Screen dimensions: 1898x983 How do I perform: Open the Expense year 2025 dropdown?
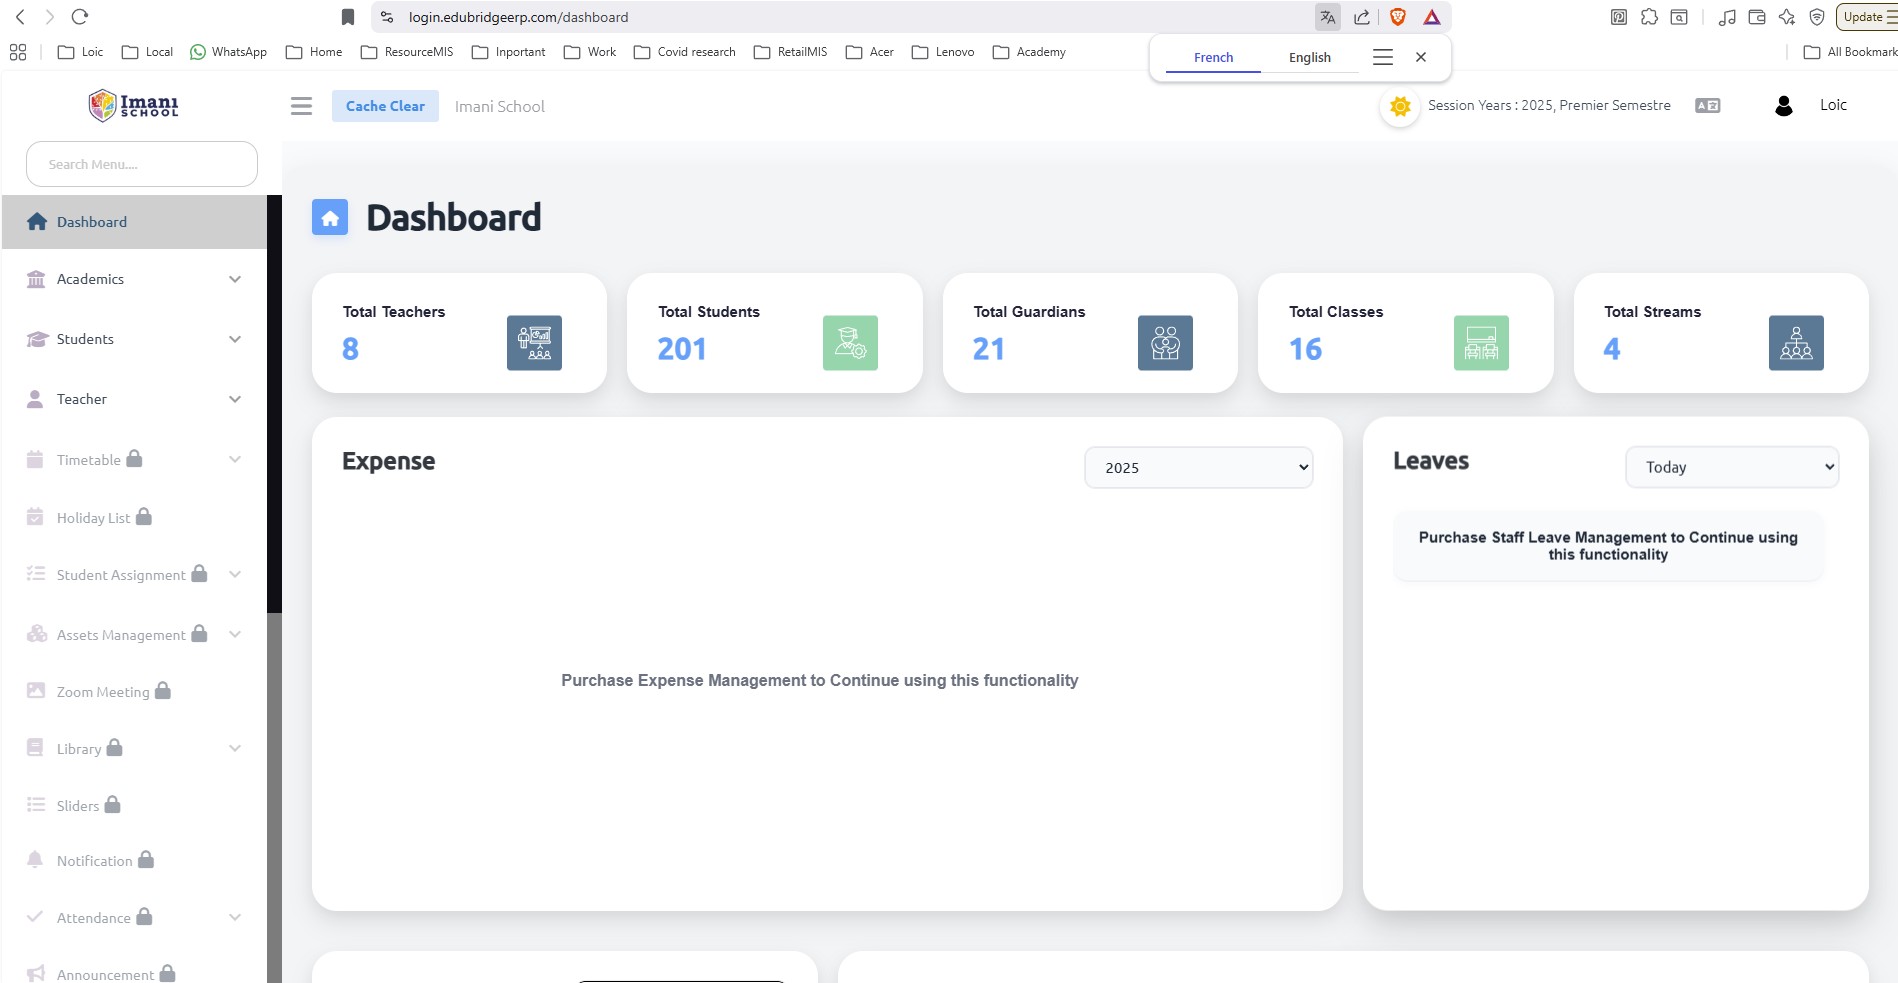pyautogui.click(x=1198, y=468)
